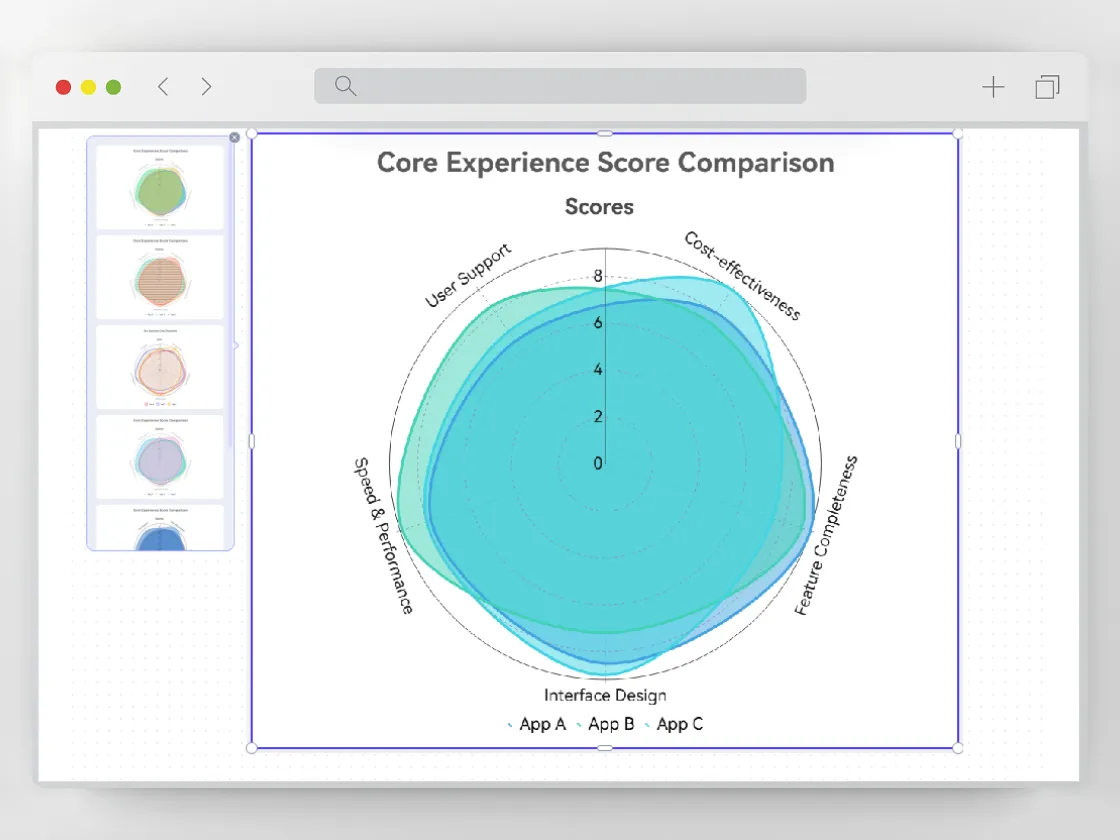The width and height of the screenshot is (1120, 840).
Task: Click the back navigation arrow
Action: (x=163, y=86)
